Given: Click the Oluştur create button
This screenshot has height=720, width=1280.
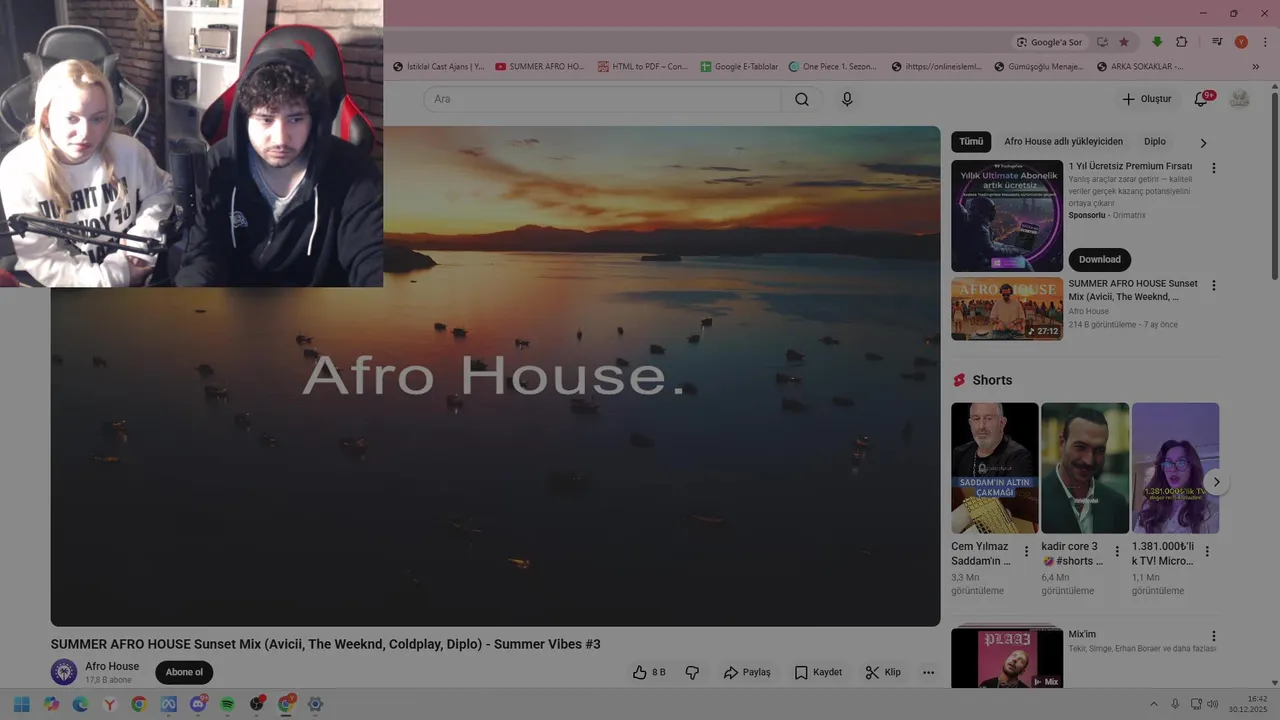Looking at the screenshot, I should (1146, 99).
